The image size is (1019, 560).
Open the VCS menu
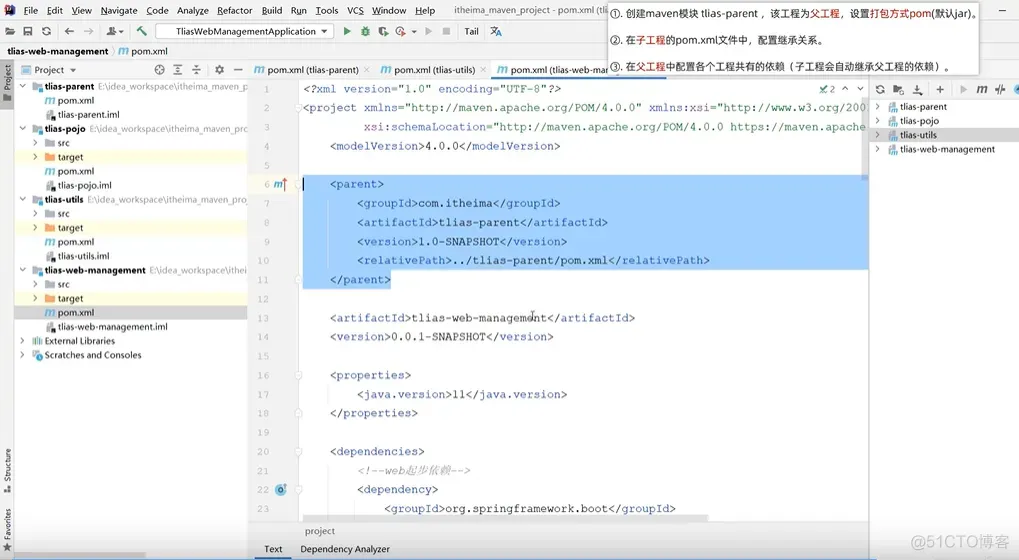pyautogui.click(x=355, y=10)
